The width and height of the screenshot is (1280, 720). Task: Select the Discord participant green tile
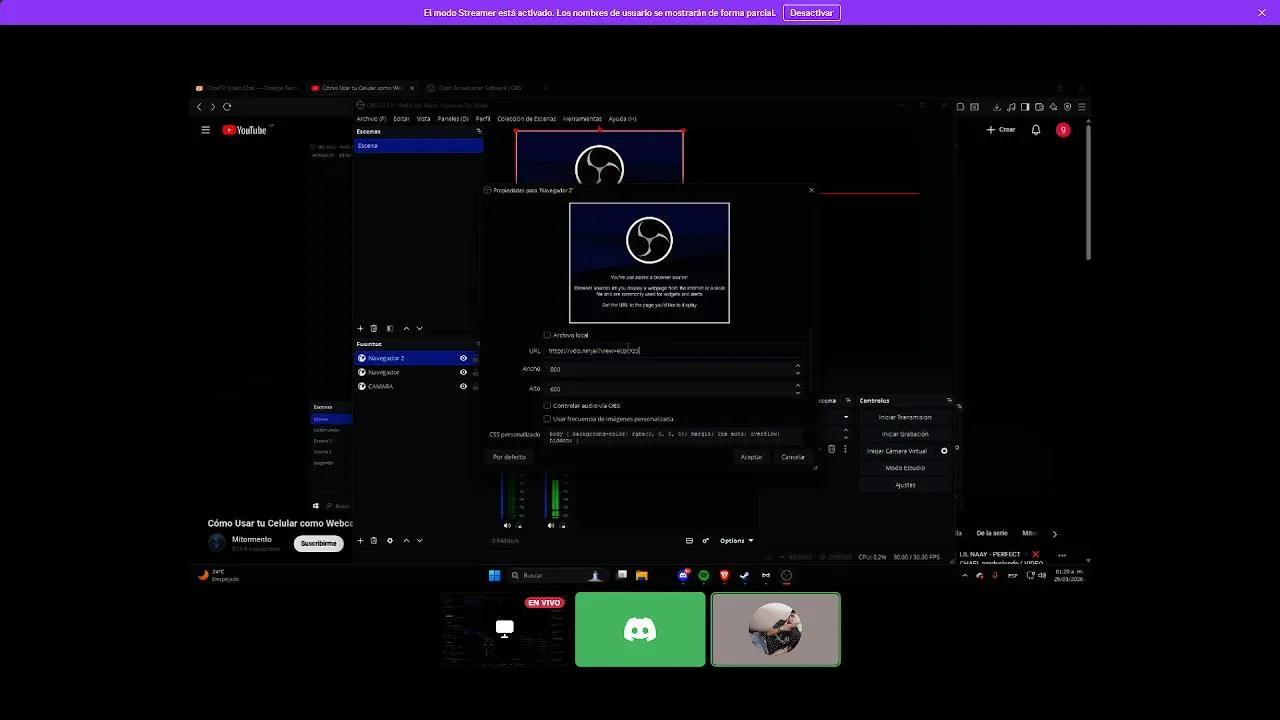640,629
